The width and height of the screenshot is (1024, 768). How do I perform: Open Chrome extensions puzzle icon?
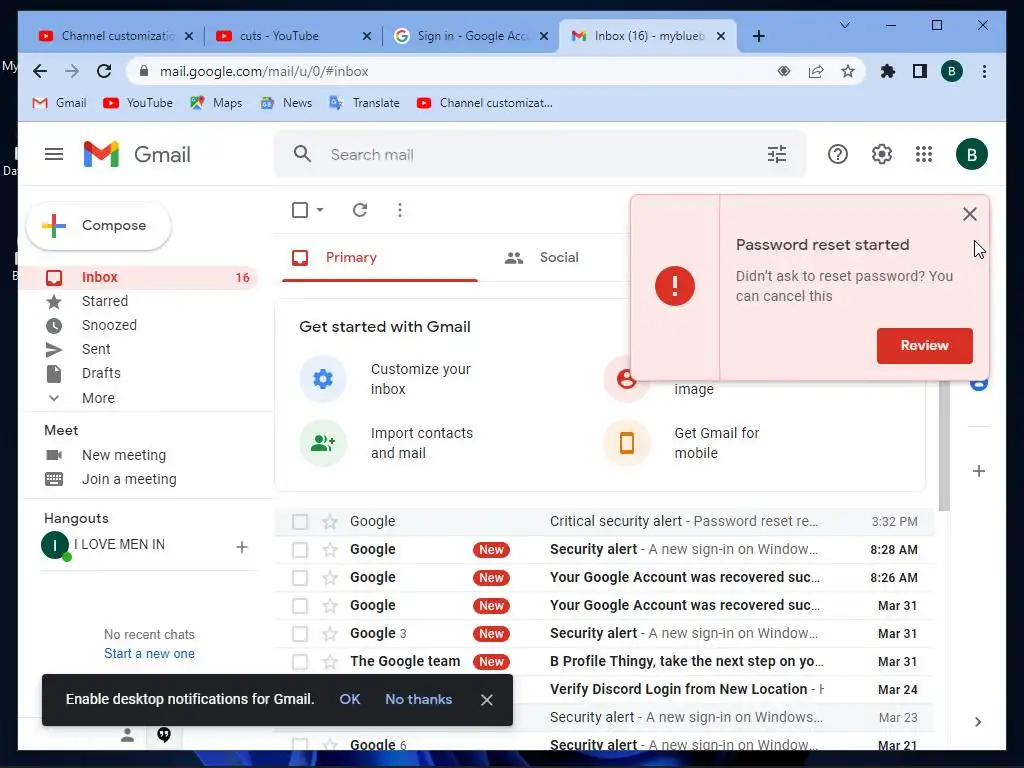pos(887,71)
